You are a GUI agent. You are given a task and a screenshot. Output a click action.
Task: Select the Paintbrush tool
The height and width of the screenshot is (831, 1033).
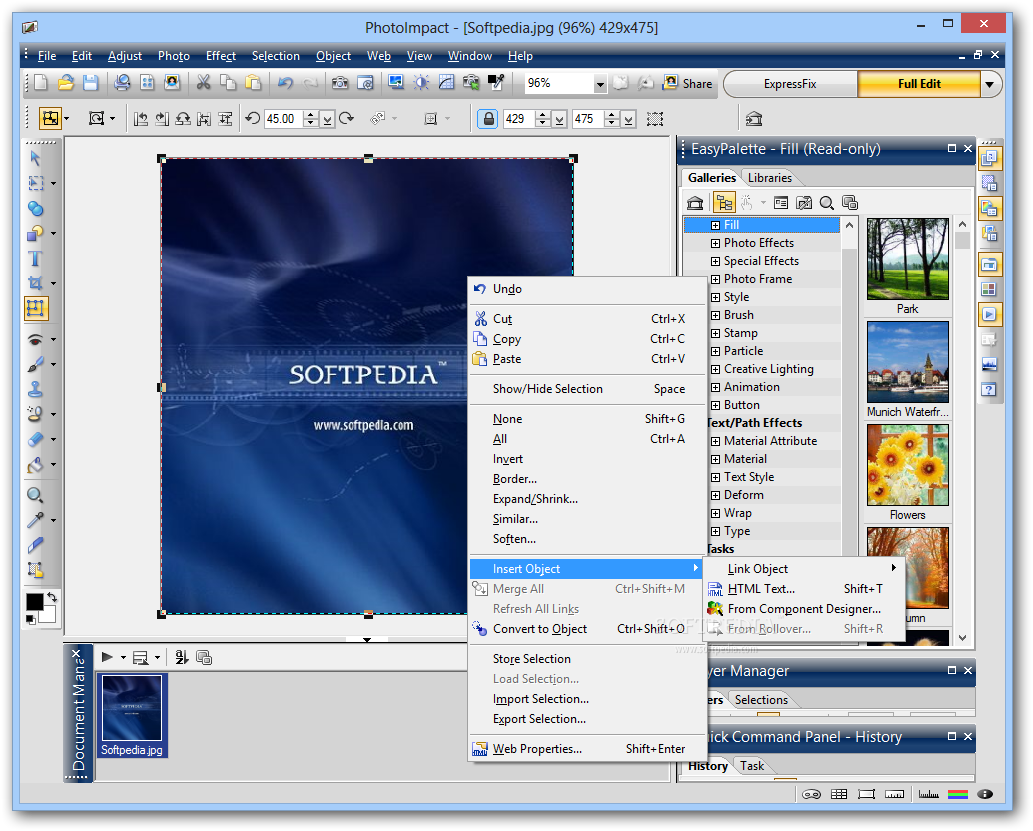tap(35, 364)
